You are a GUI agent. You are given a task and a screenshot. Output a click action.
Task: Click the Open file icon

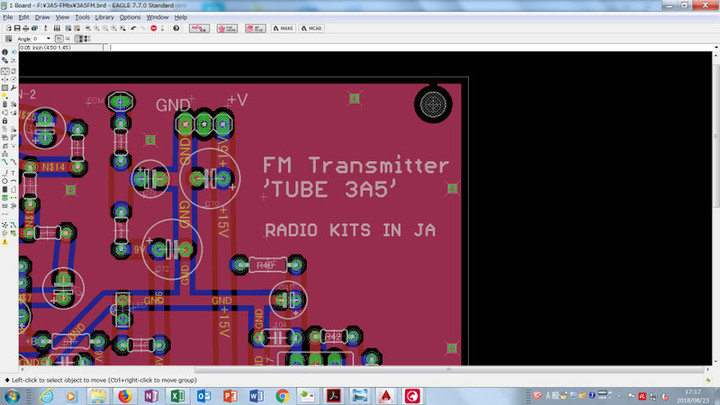click(6, 28)
